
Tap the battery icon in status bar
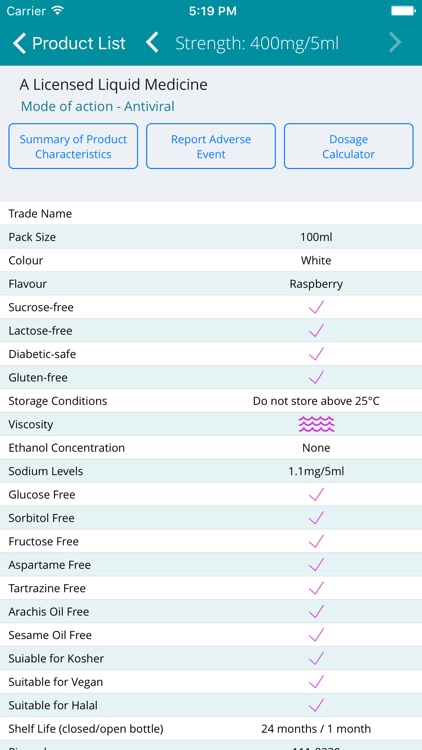point(402,11)
